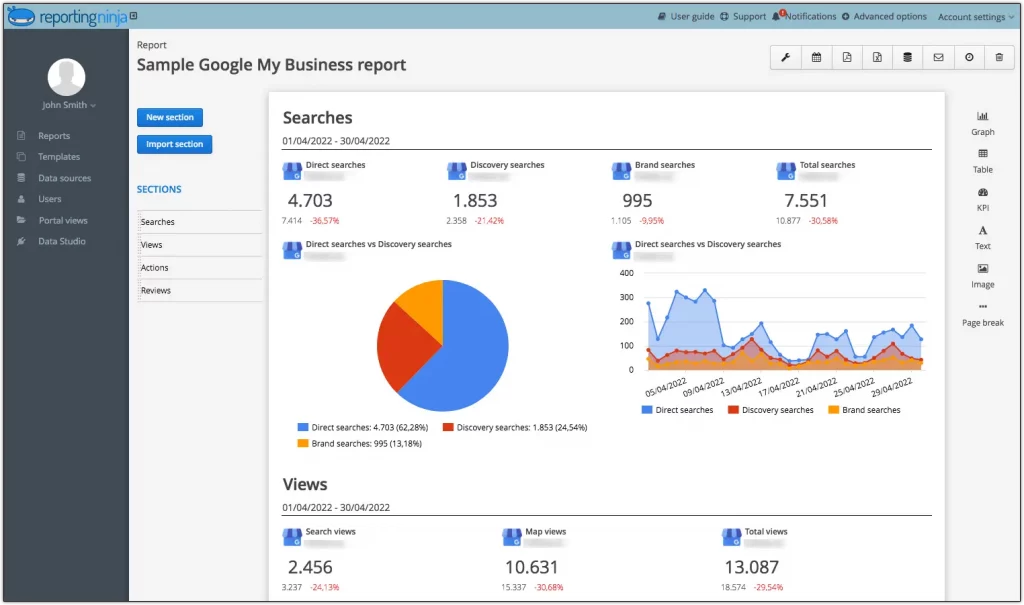This screenshot has height=605, width=1024.
Task: Add a Text widget from the right panel
Action: pos(982,238)
